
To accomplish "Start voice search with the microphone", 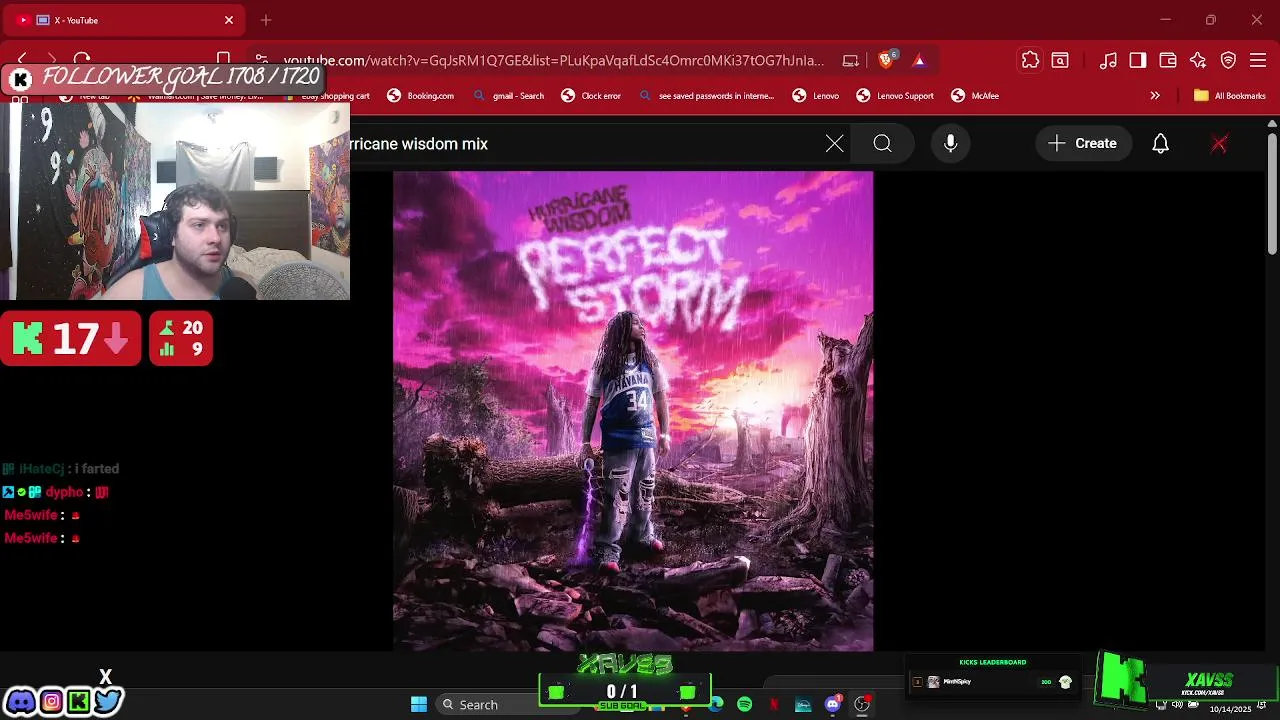I will coord(950,144).
